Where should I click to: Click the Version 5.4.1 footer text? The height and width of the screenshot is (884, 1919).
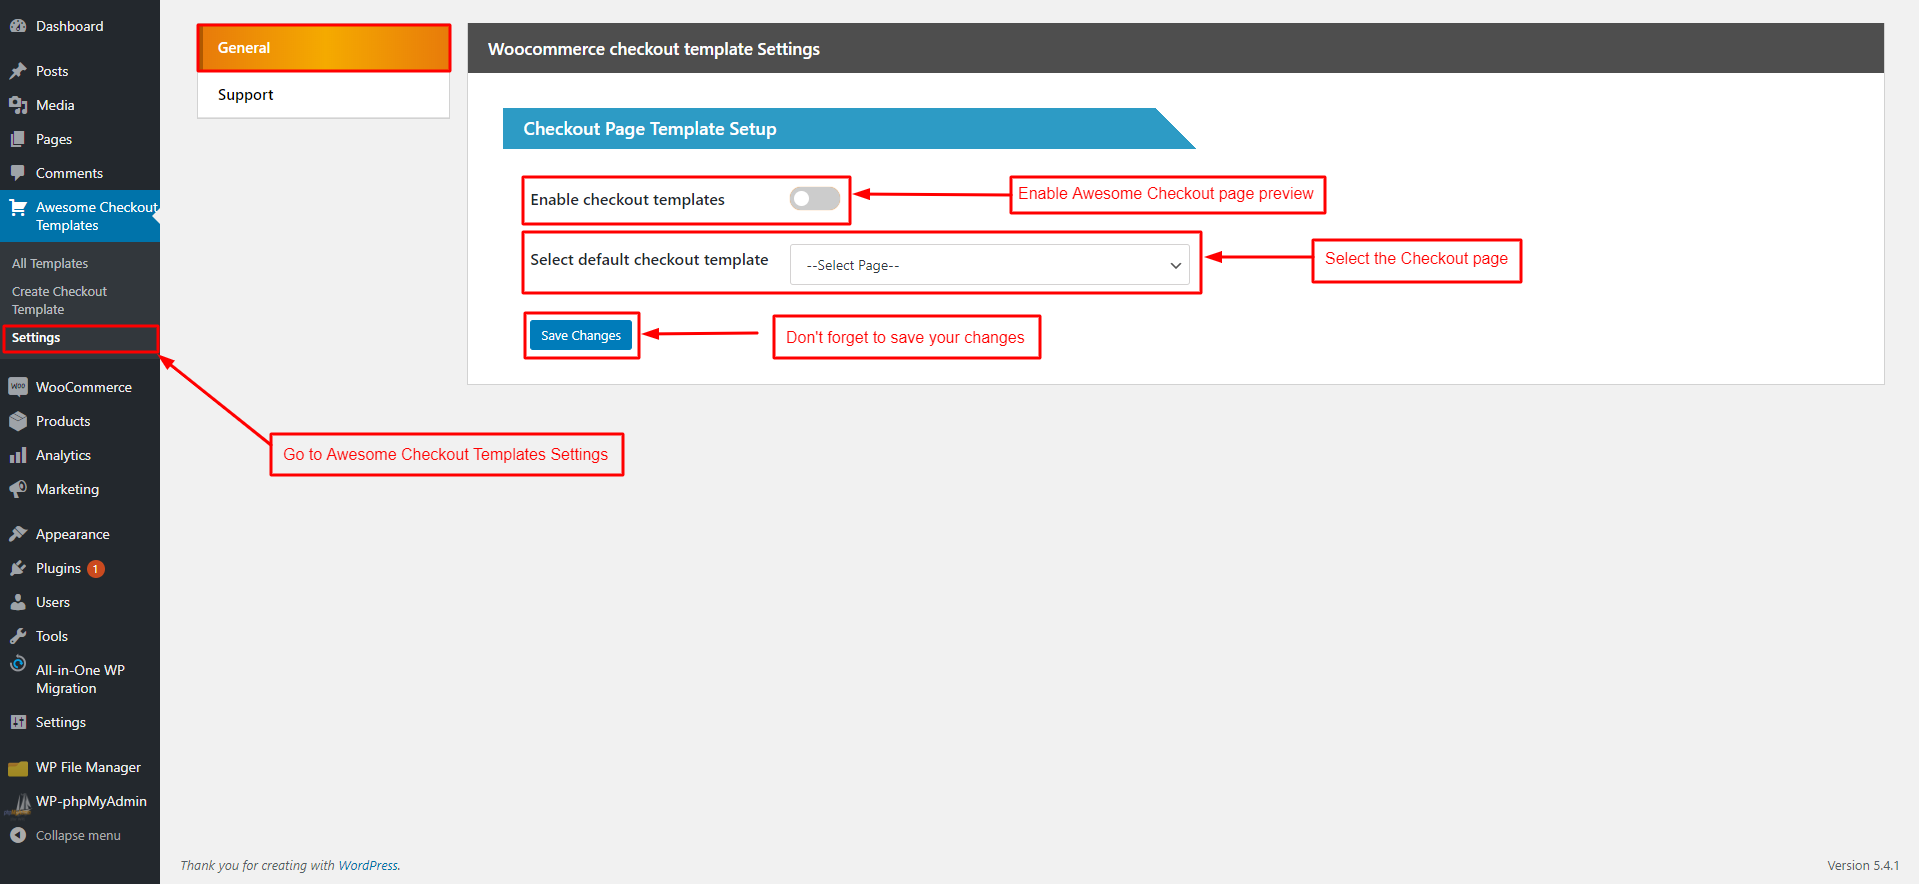[1863, 866]
